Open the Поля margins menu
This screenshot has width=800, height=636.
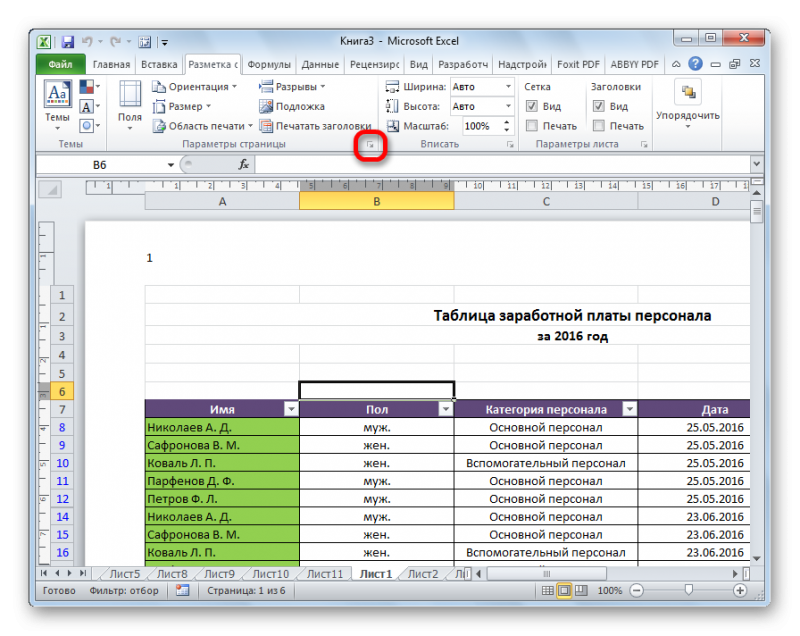130,105
